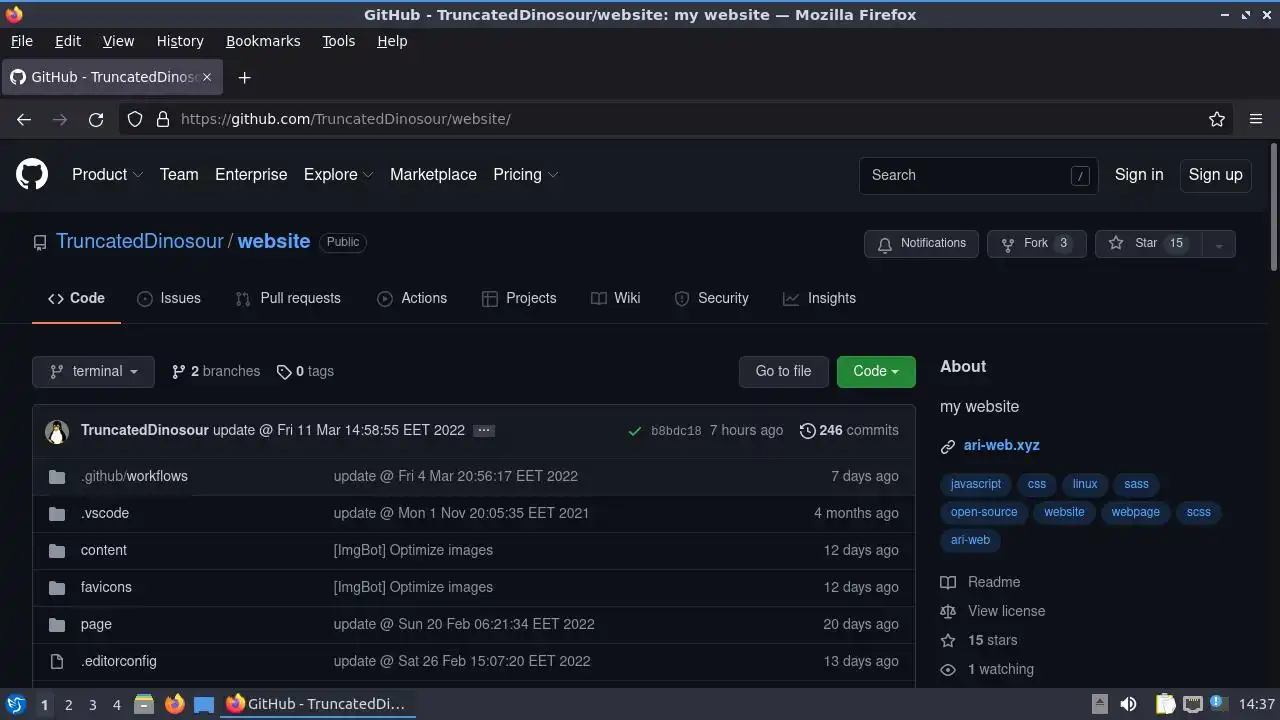Open the .editorconfig file

click(119, 661)
